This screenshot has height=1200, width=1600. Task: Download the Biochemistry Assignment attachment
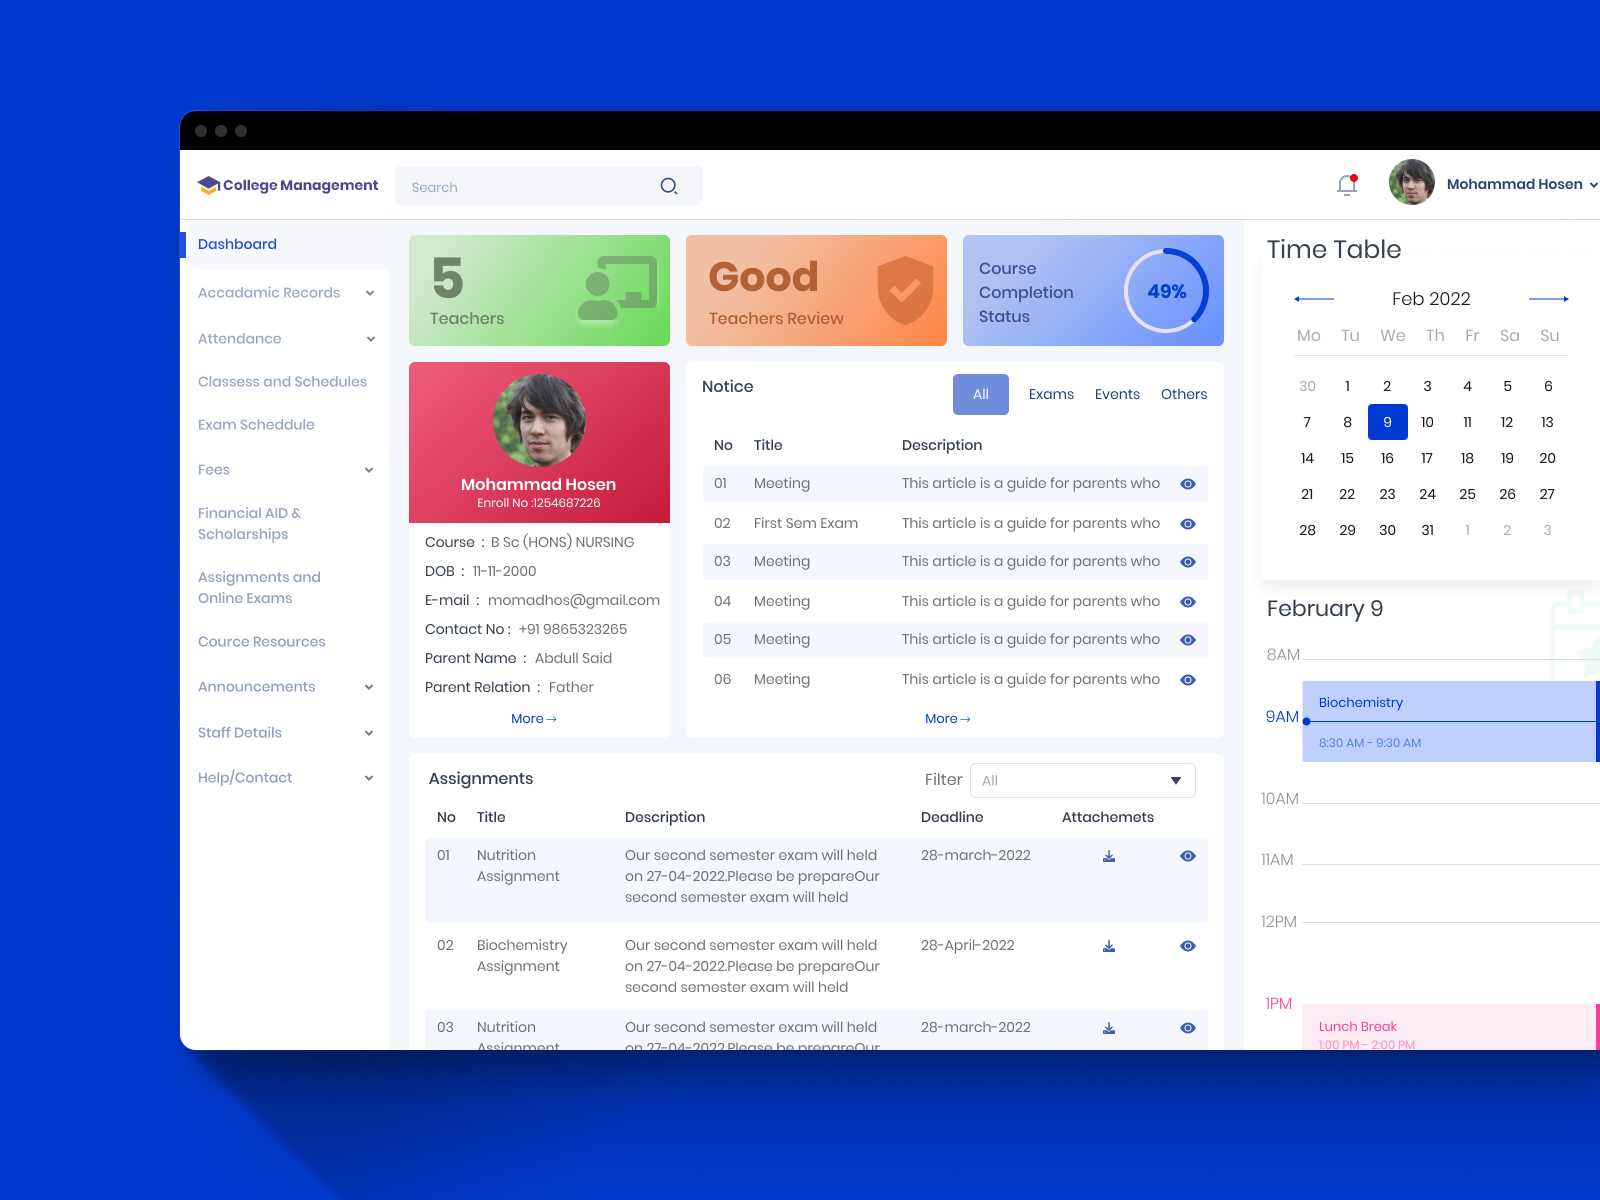tap(1108, 945)
